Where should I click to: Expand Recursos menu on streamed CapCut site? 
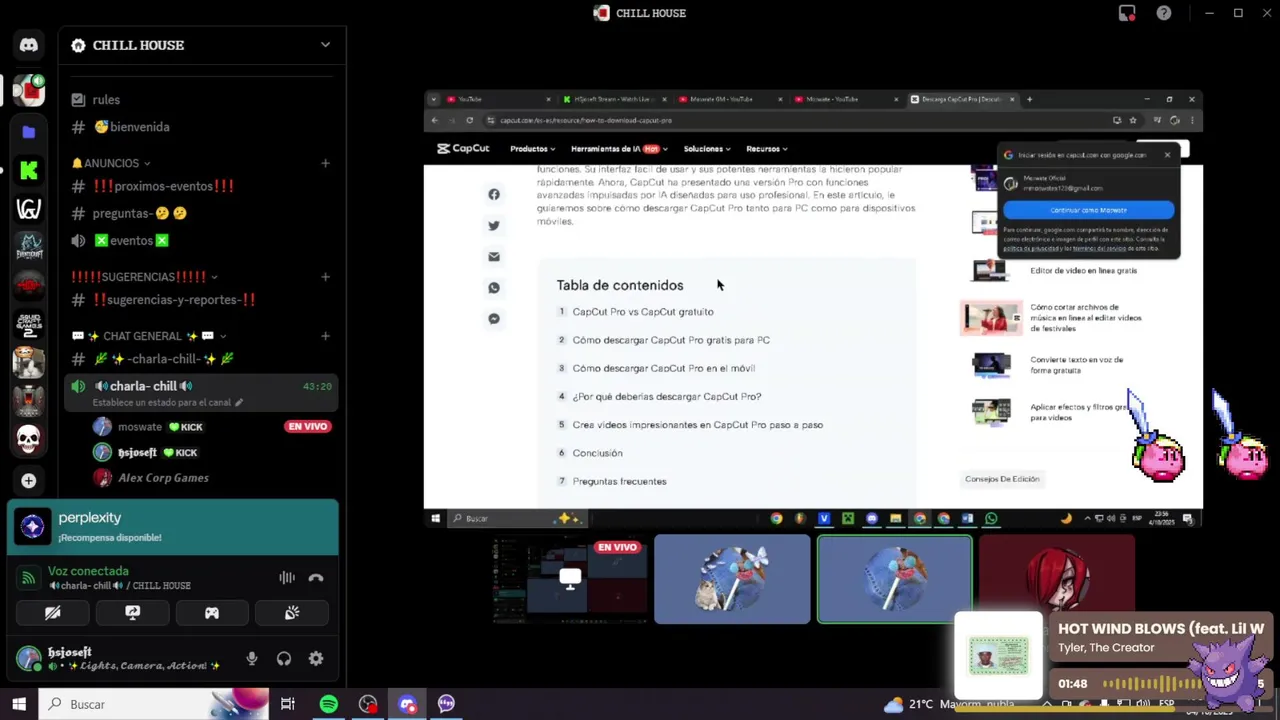767,149
